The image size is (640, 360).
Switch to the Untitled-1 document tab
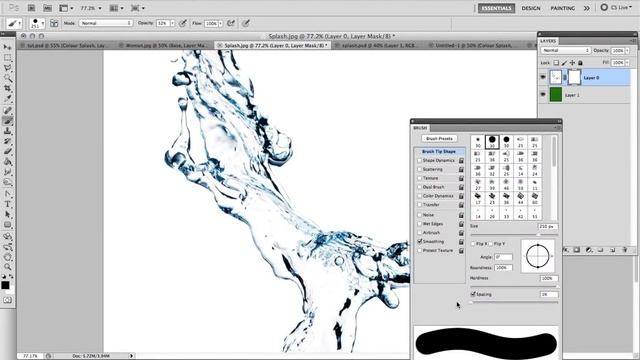pos(473,46)
